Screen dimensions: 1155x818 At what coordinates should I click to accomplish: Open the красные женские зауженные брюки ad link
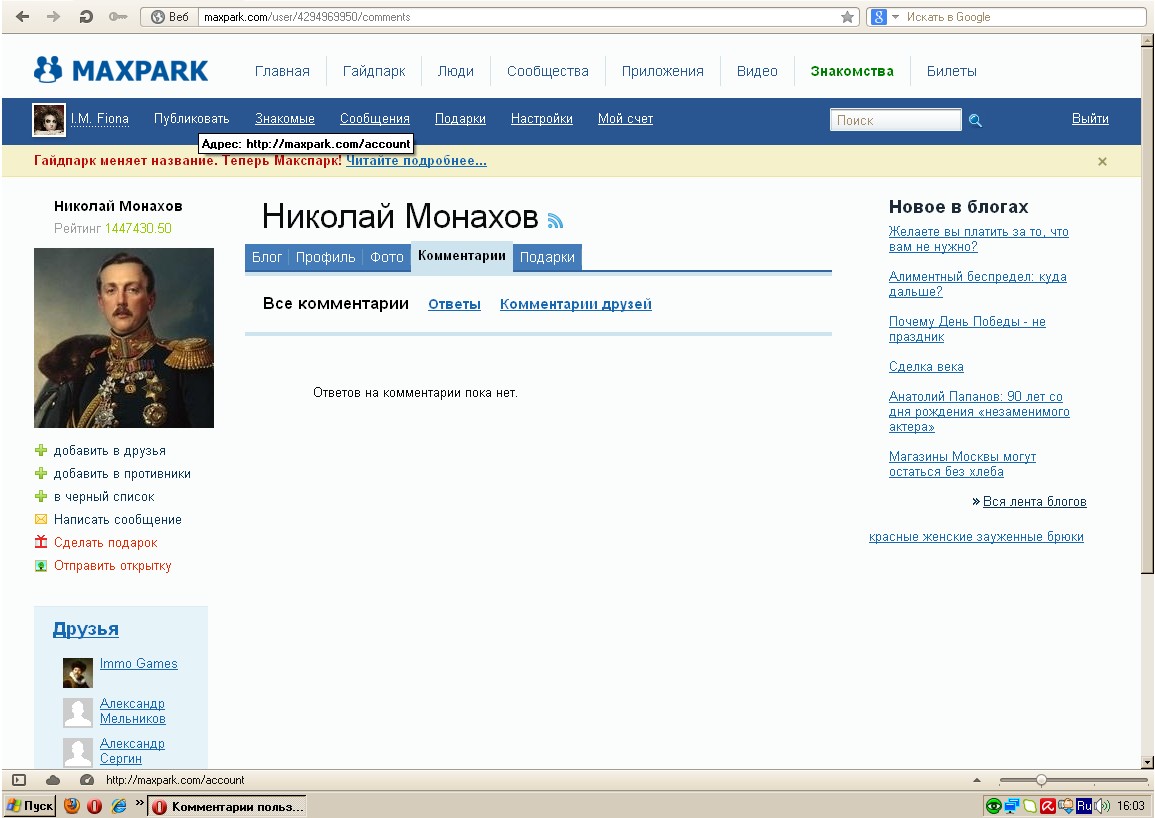976,536
